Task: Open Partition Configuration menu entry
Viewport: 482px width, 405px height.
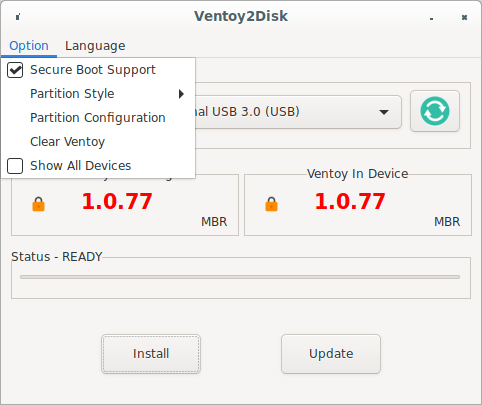Action: click(98, 118)
